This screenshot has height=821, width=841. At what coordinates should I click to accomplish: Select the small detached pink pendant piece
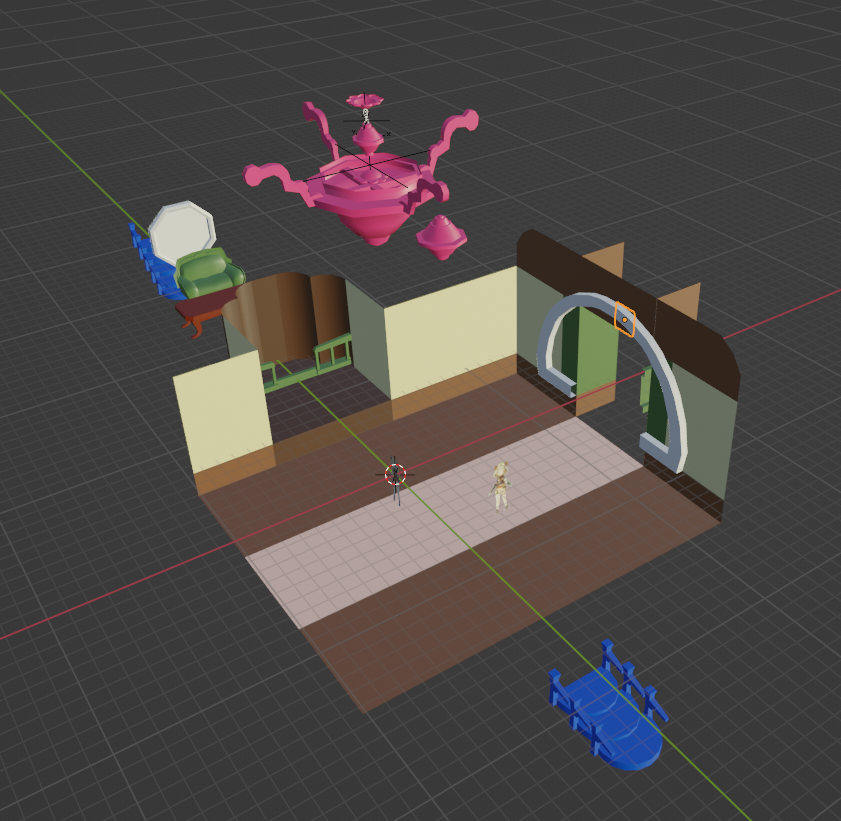pos(441,238)
